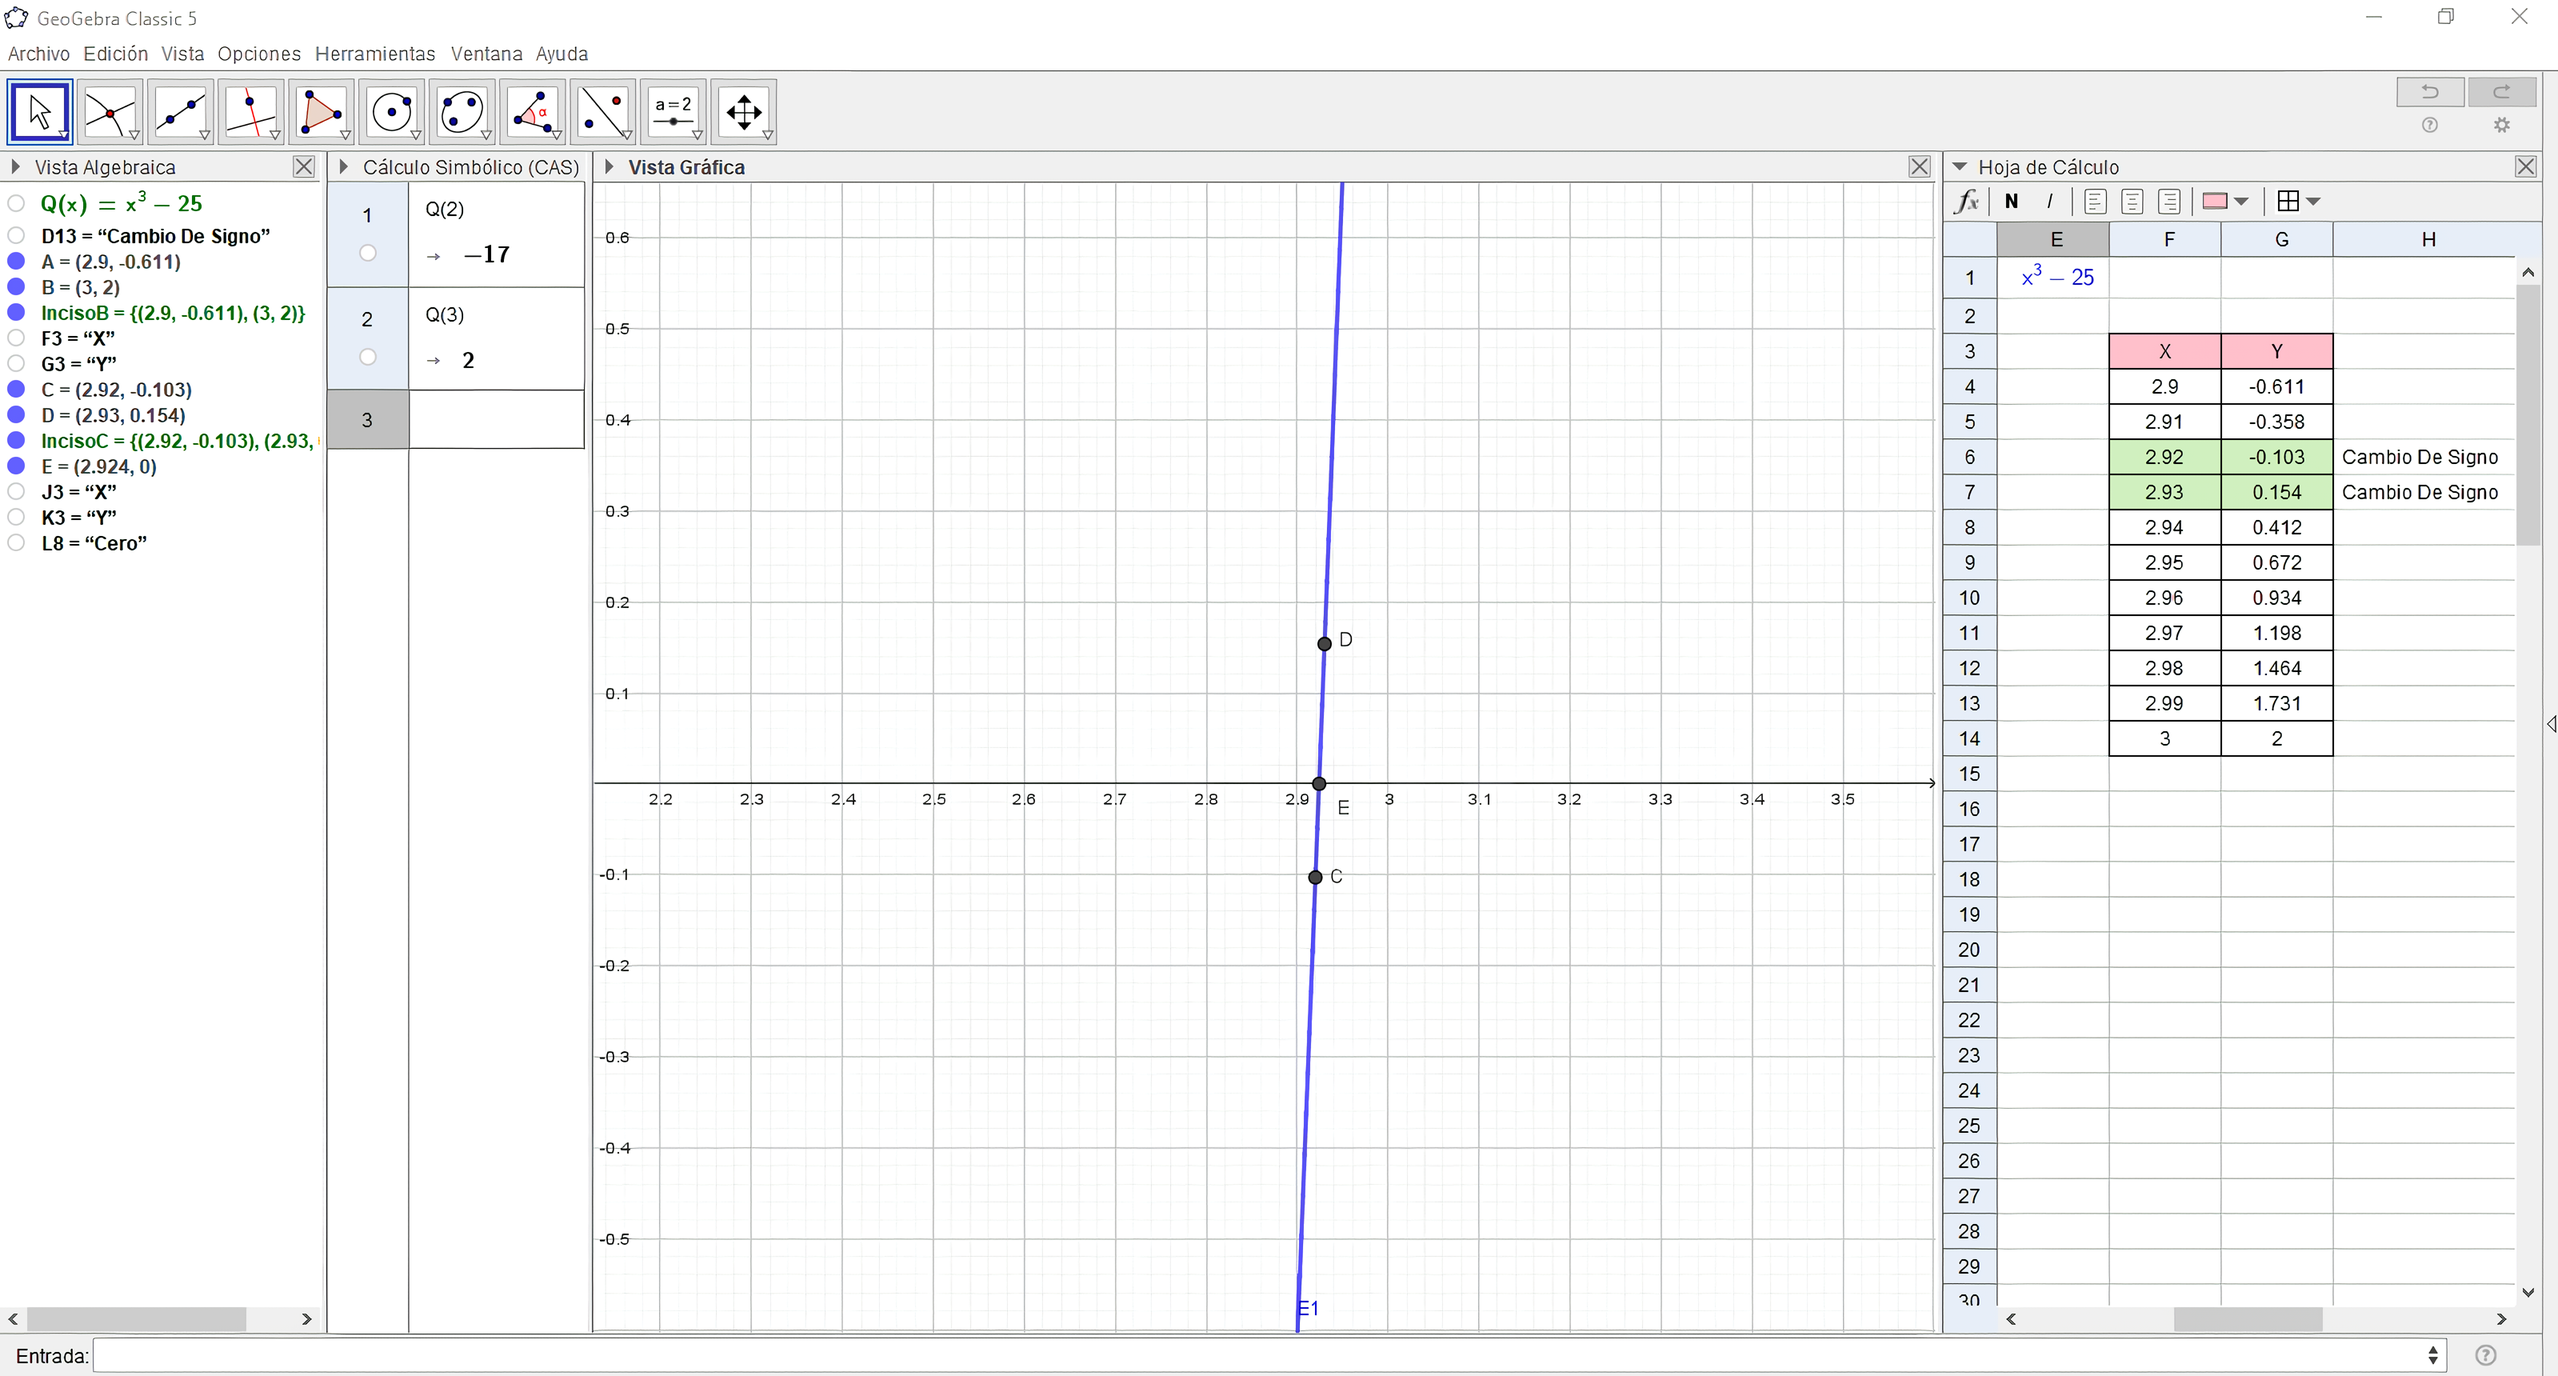Toggle visibility circle for CAS row 1
The width and height of the screenshot is (2558, 1376).
tap(368, 253)
